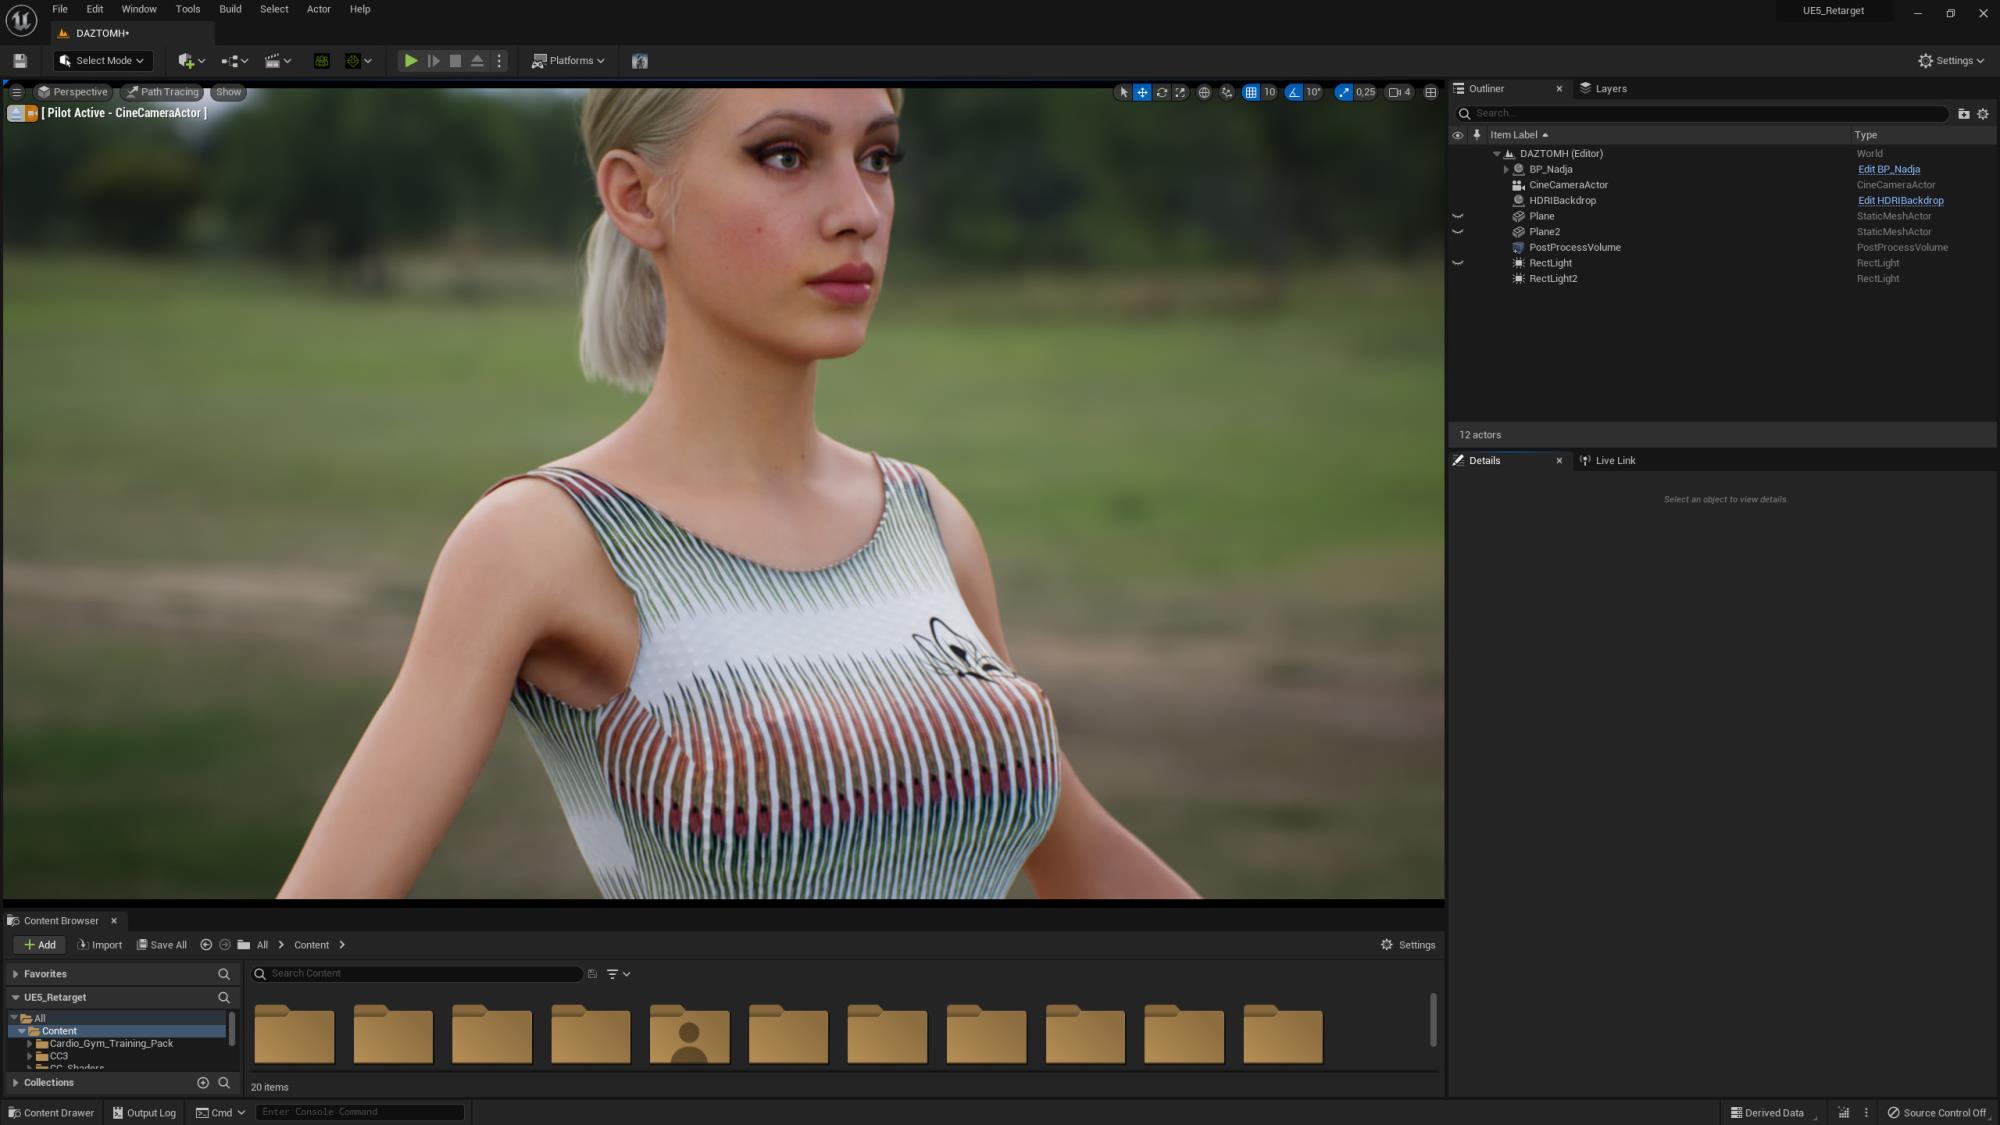This screenshot has width=2000, height=1125.
Task: Open grid snap value 10 dropdown
Action: click(x=1269, y=92)
